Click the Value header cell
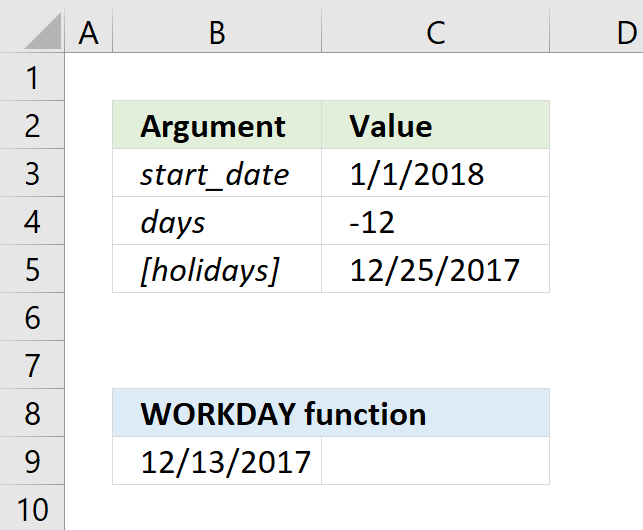Screen dimensions: 643x530 tap(436, 125)
